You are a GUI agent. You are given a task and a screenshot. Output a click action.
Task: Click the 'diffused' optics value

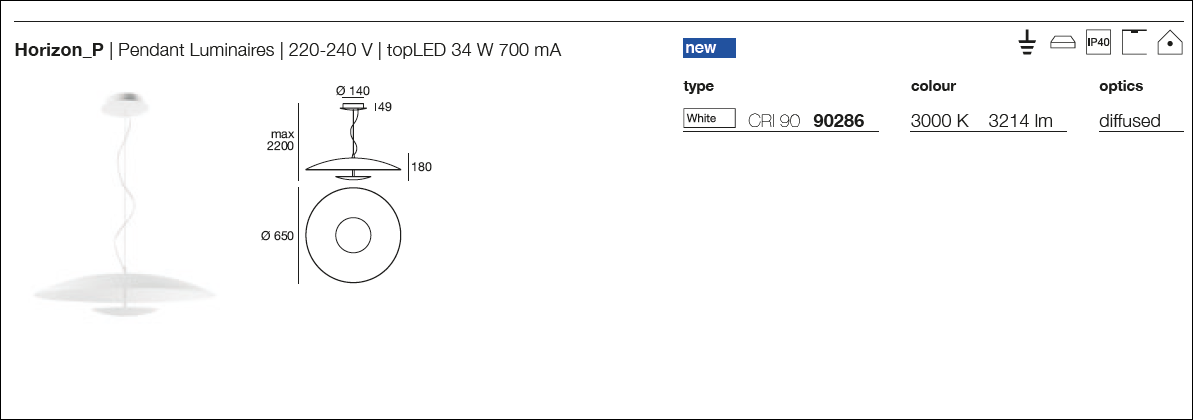pyautogui.click(x=1130, y=120)
